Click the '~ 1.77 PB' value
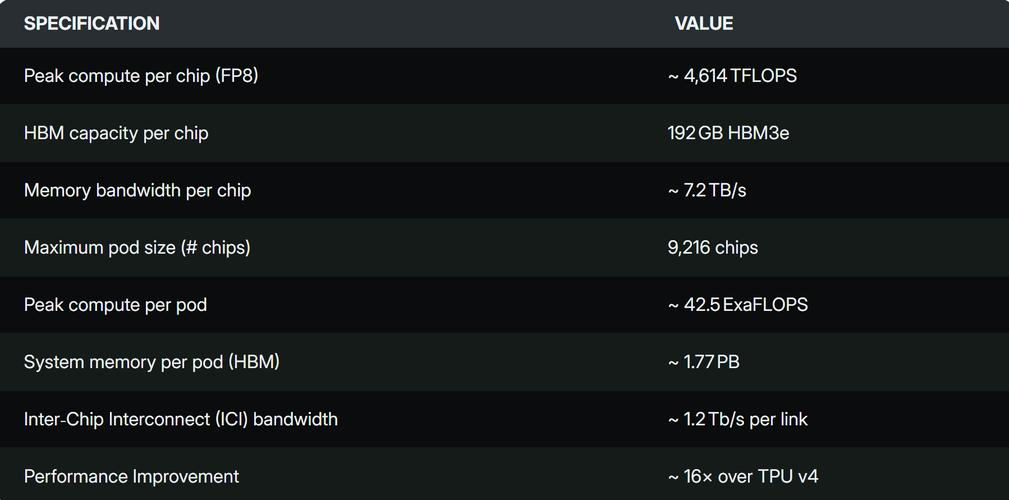 704,362
